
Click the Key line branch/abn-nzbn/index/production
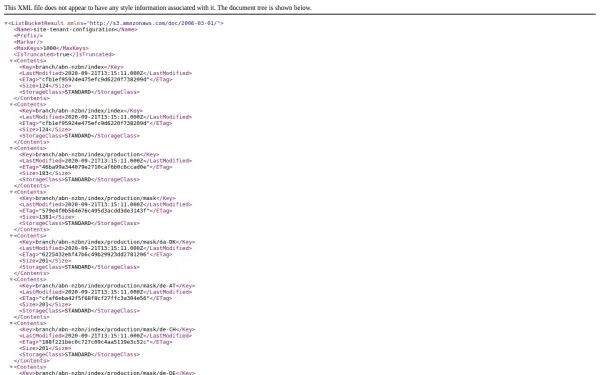pyautogui.click(x=89, y=155)
